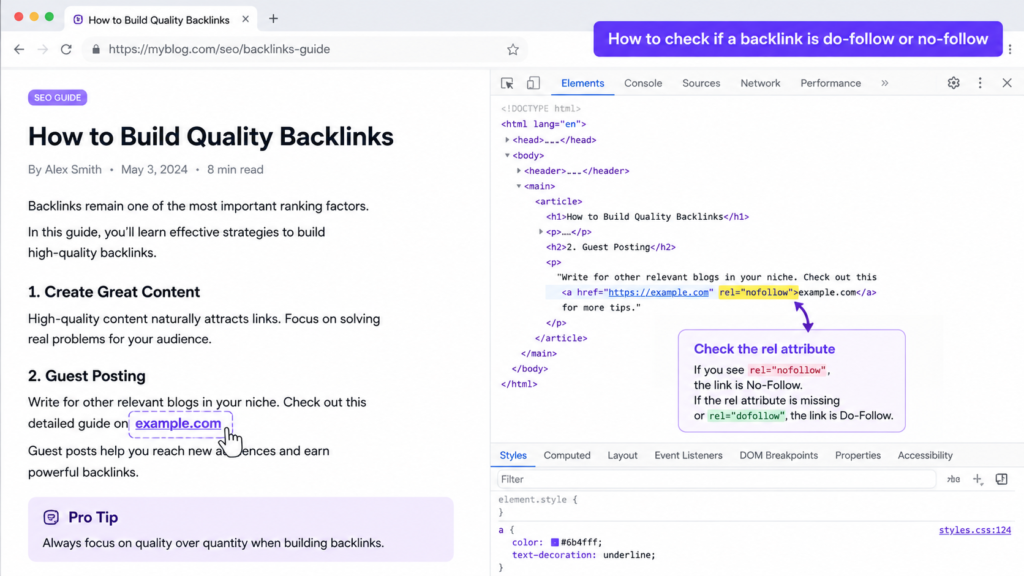Click the 1. Create Great Content heading
Screen dimensions: 1024x576
114,292
